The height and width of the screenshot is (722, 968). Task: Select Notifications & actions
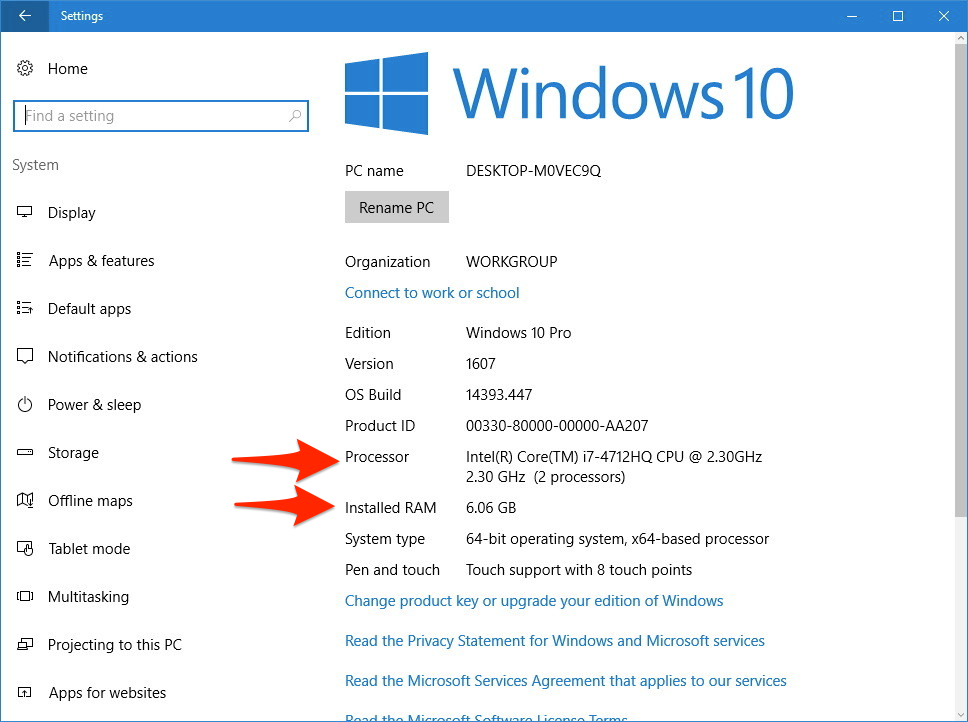click(123, 357)
